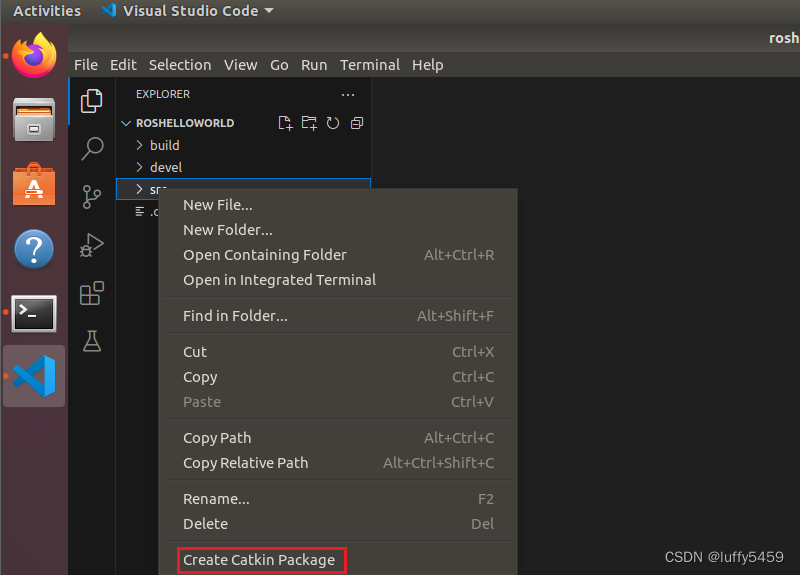Refresh the Explorer tree

tap(333, 123)
